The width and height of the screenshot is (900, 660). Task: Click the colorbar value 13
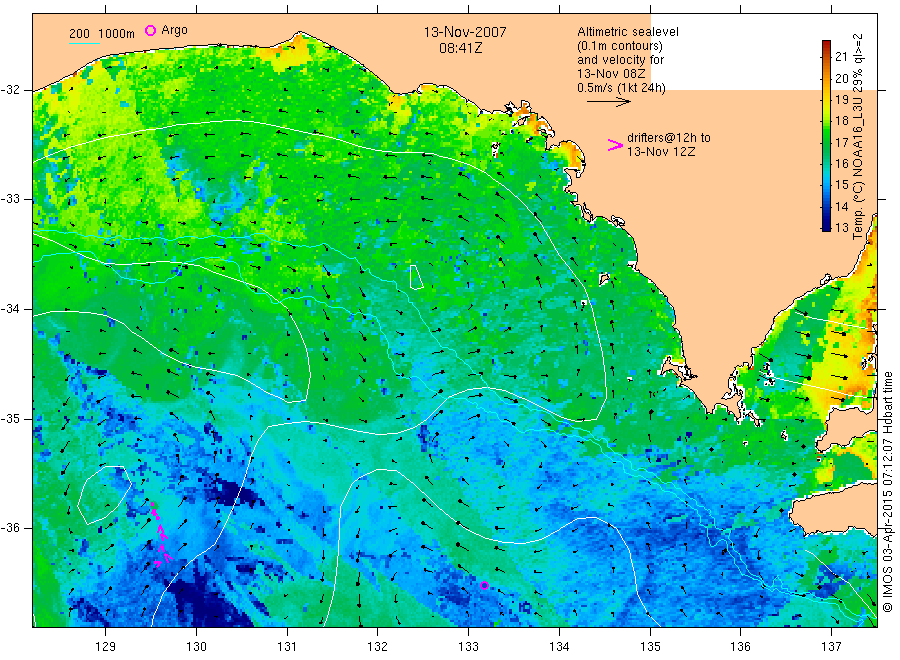coord(841,227)
